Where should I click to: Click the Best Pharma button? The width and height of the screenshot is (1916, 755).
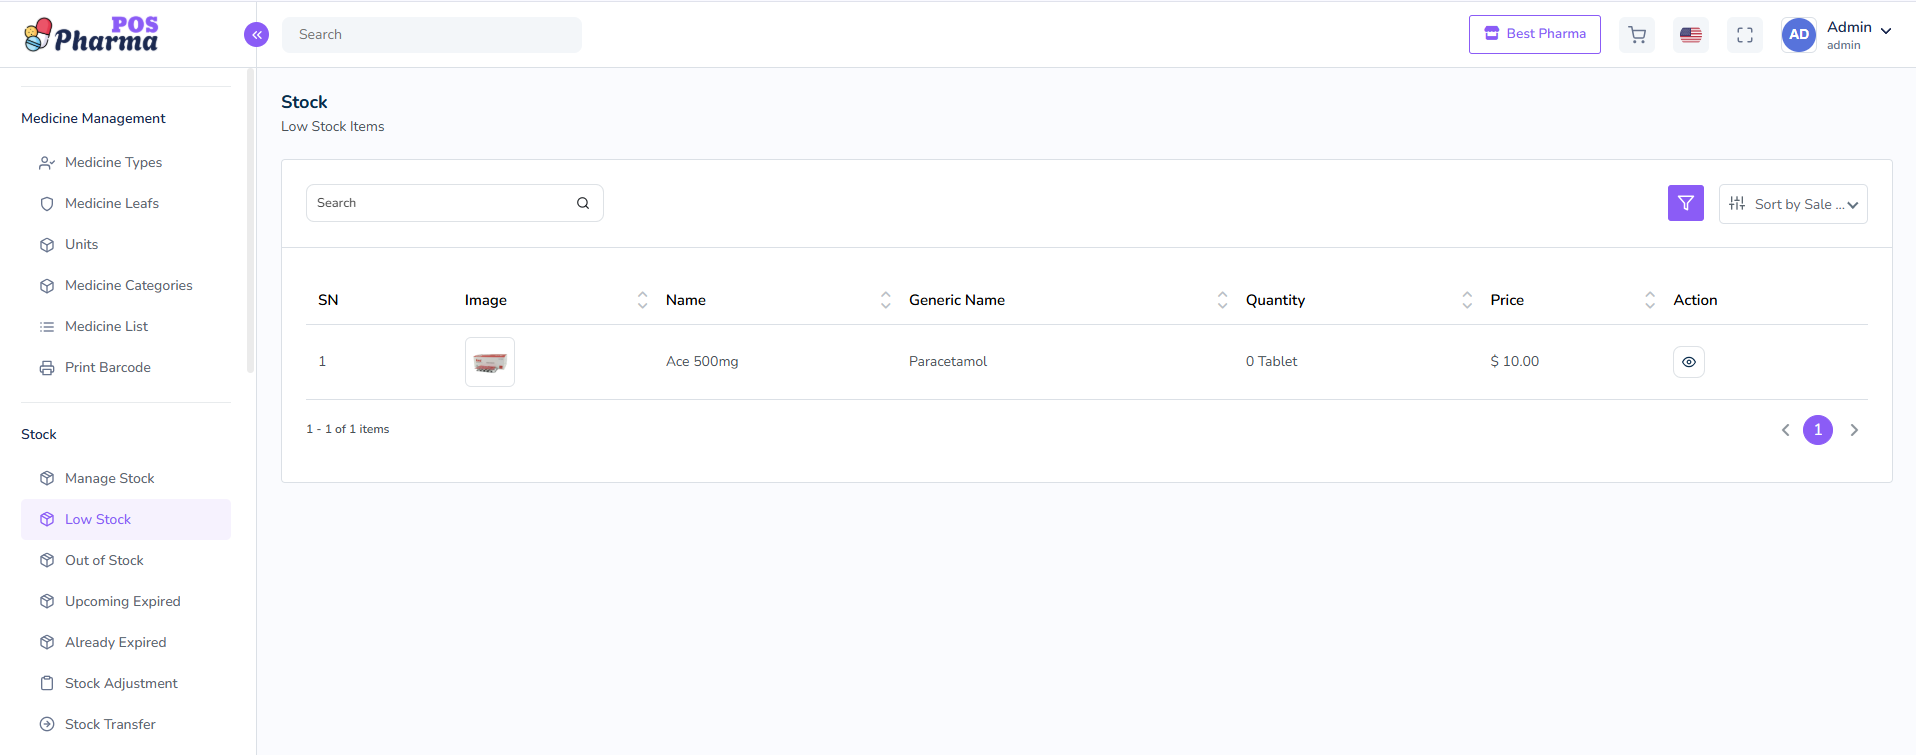tap(1534, 34)
